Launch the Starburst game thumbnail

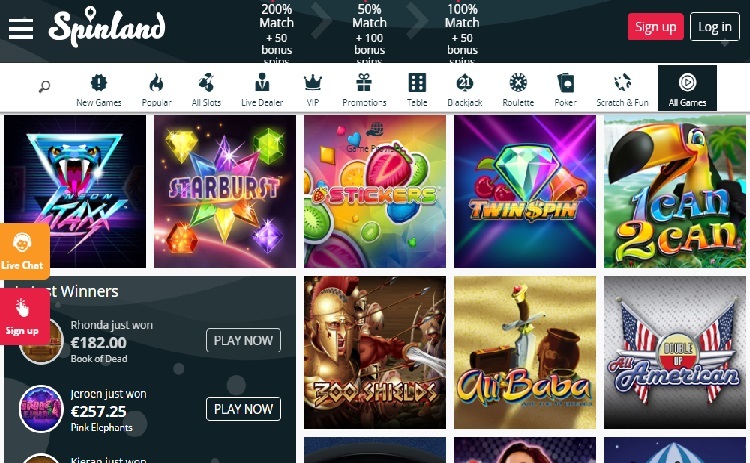(x=225, y=191)
